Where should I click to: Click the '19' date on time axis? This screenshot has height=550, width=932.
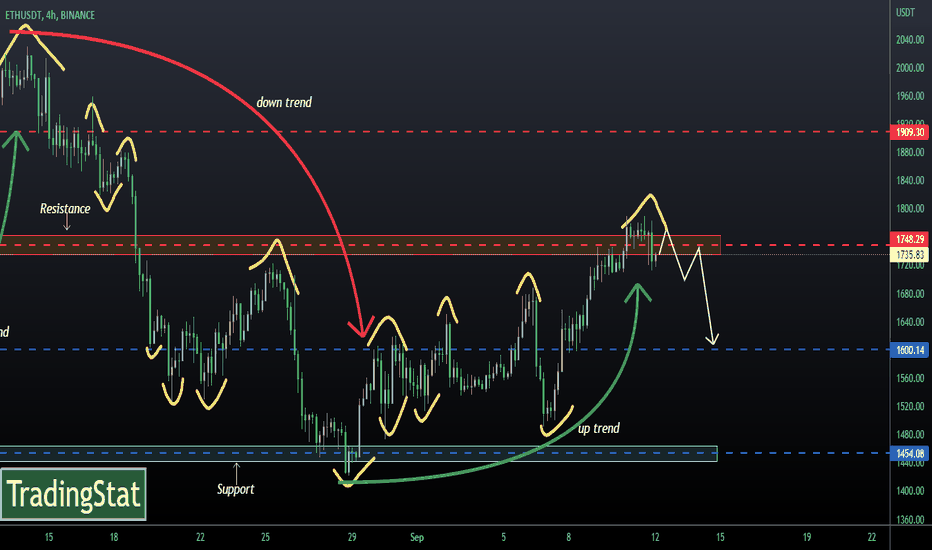click(807, 538)
